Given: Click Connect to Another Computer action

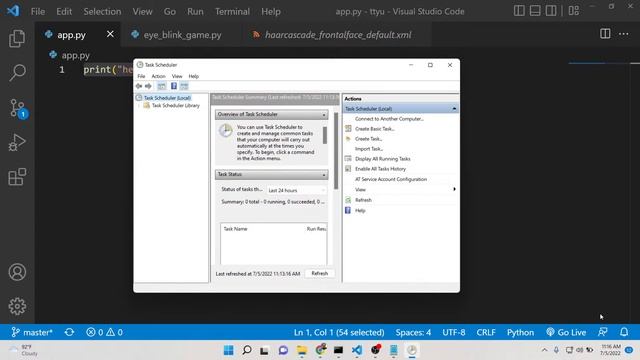Looking at the screenshot, I should coord(389,119).
